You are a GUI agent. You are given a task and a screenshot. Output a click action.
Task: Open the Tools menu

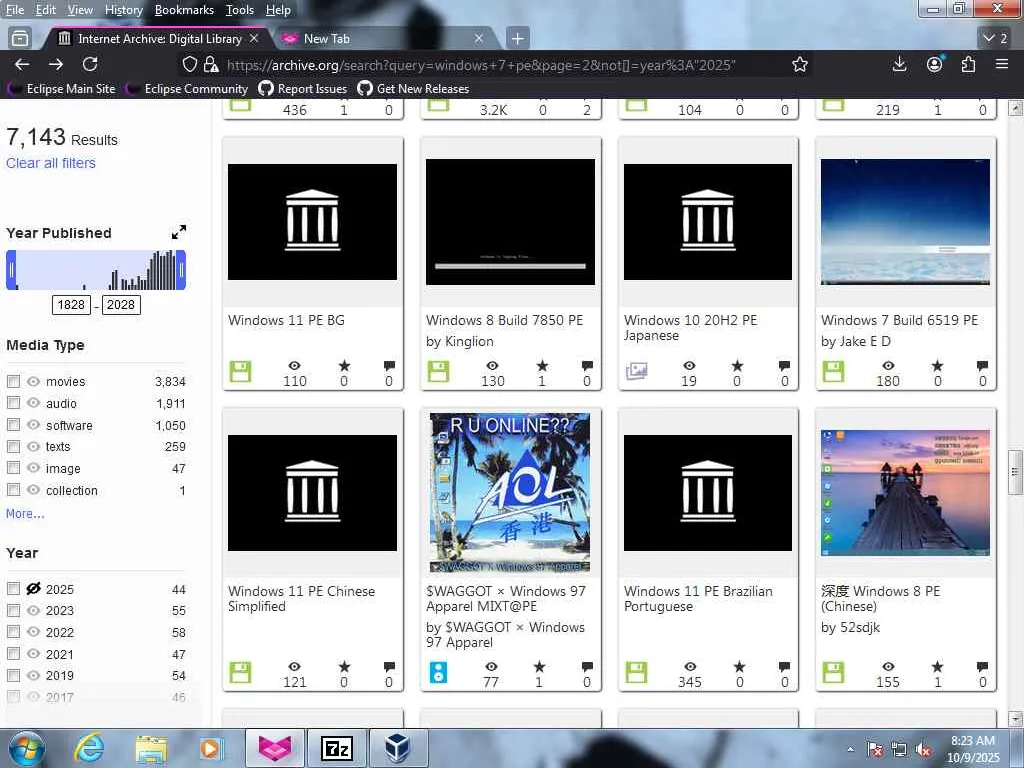tap(240, 10)
